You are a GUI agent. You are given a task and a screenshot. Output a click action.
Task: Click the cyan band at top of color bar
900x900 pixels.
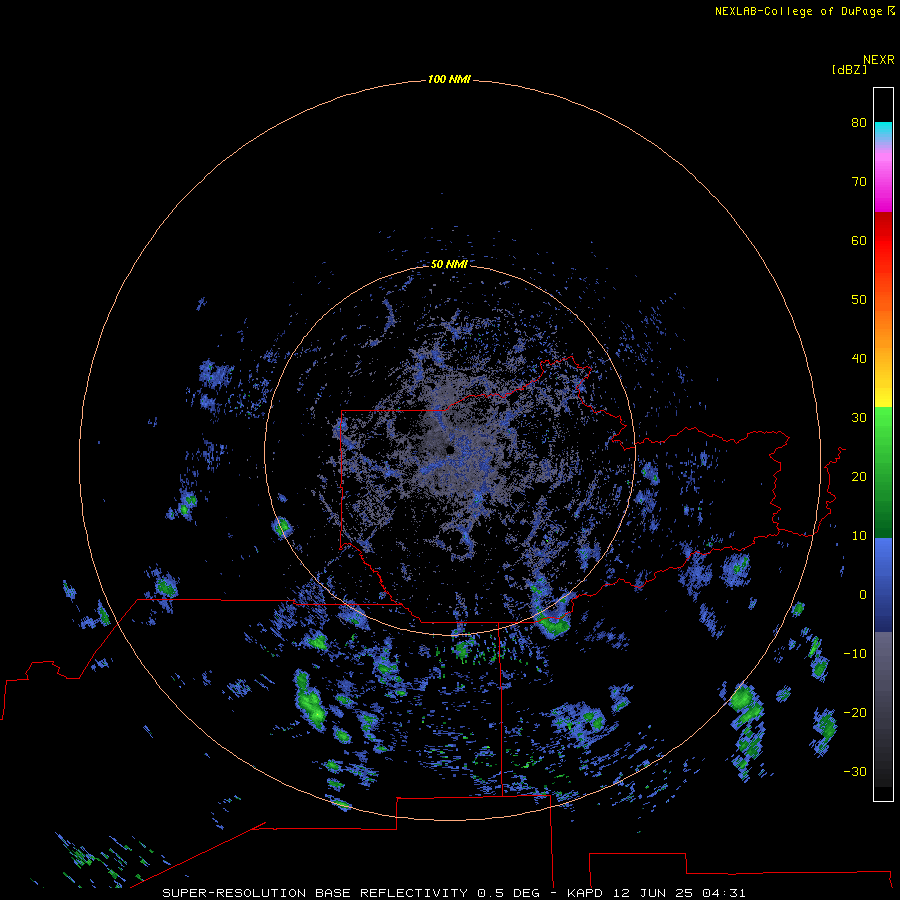[883, 128]
